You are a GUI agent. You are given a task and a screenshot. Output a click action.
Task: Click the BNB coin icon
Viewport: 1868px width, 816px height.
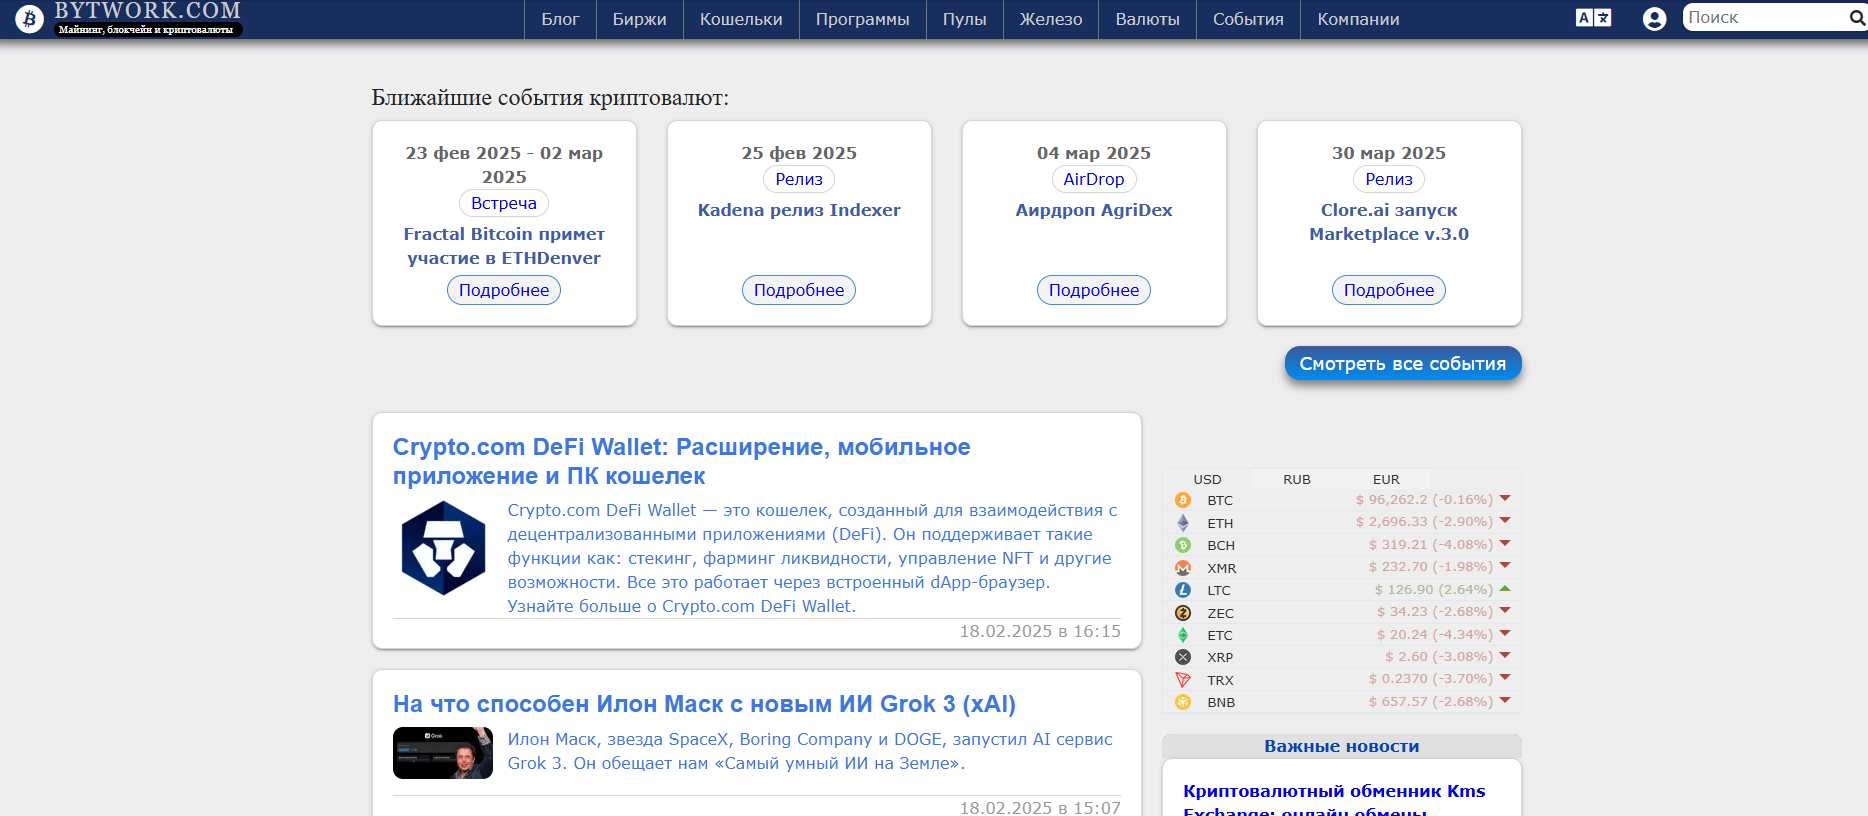tap(1183, 702)
